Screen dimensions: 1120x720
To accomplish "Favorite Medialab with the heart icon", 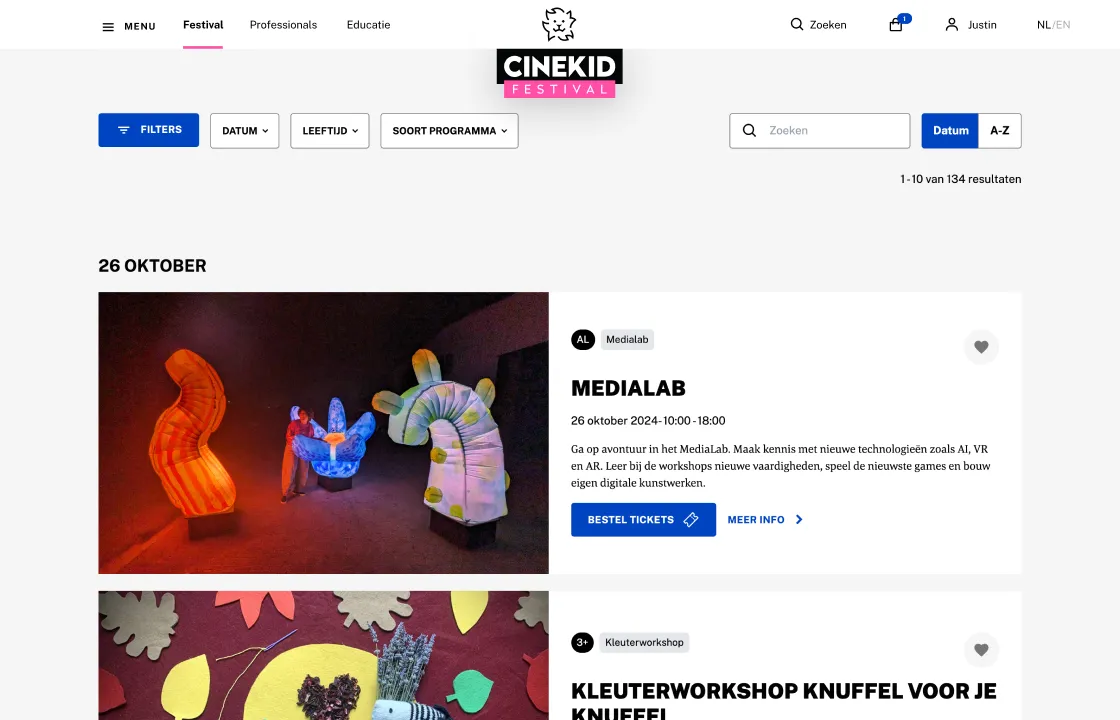I will tap(981, 346).
